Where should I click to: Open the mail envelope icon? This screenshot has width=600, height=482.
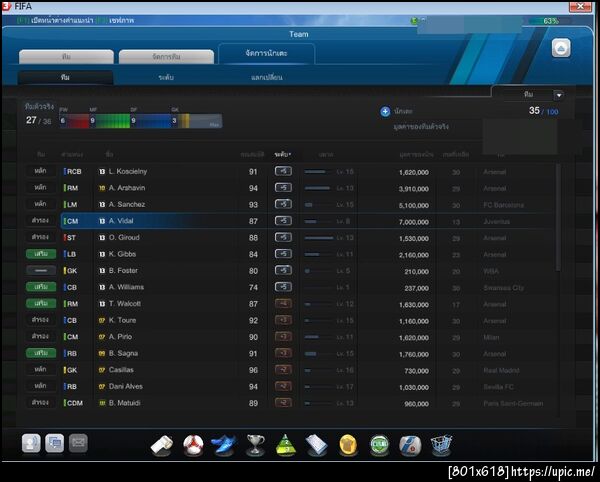pyautogui.click(x=78, y=443)
